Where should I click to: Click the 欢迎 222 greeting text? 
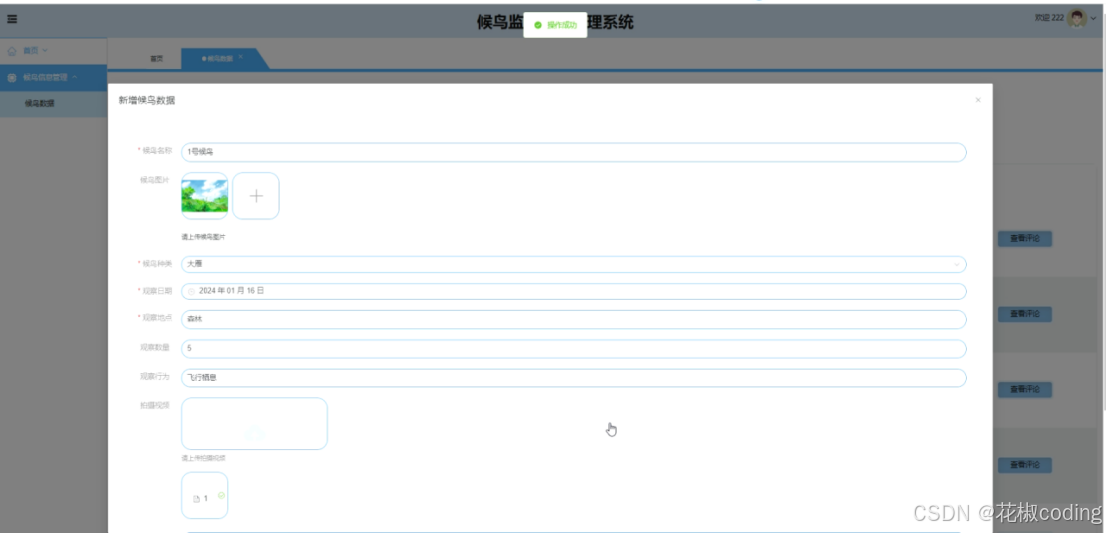tap(1049, 18)
